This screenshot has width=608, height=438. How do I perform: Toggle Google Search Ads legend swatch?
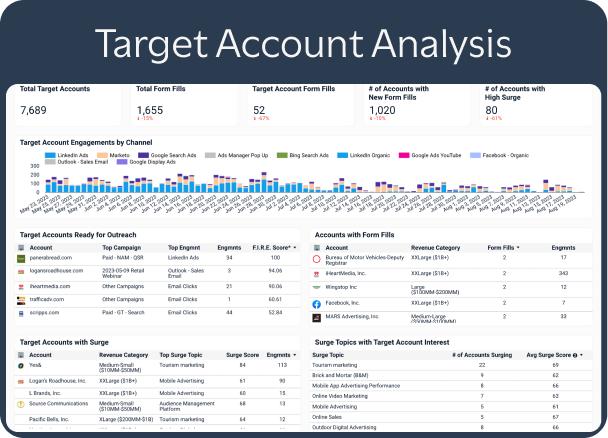pyautogui.click(x=143, y=155)
